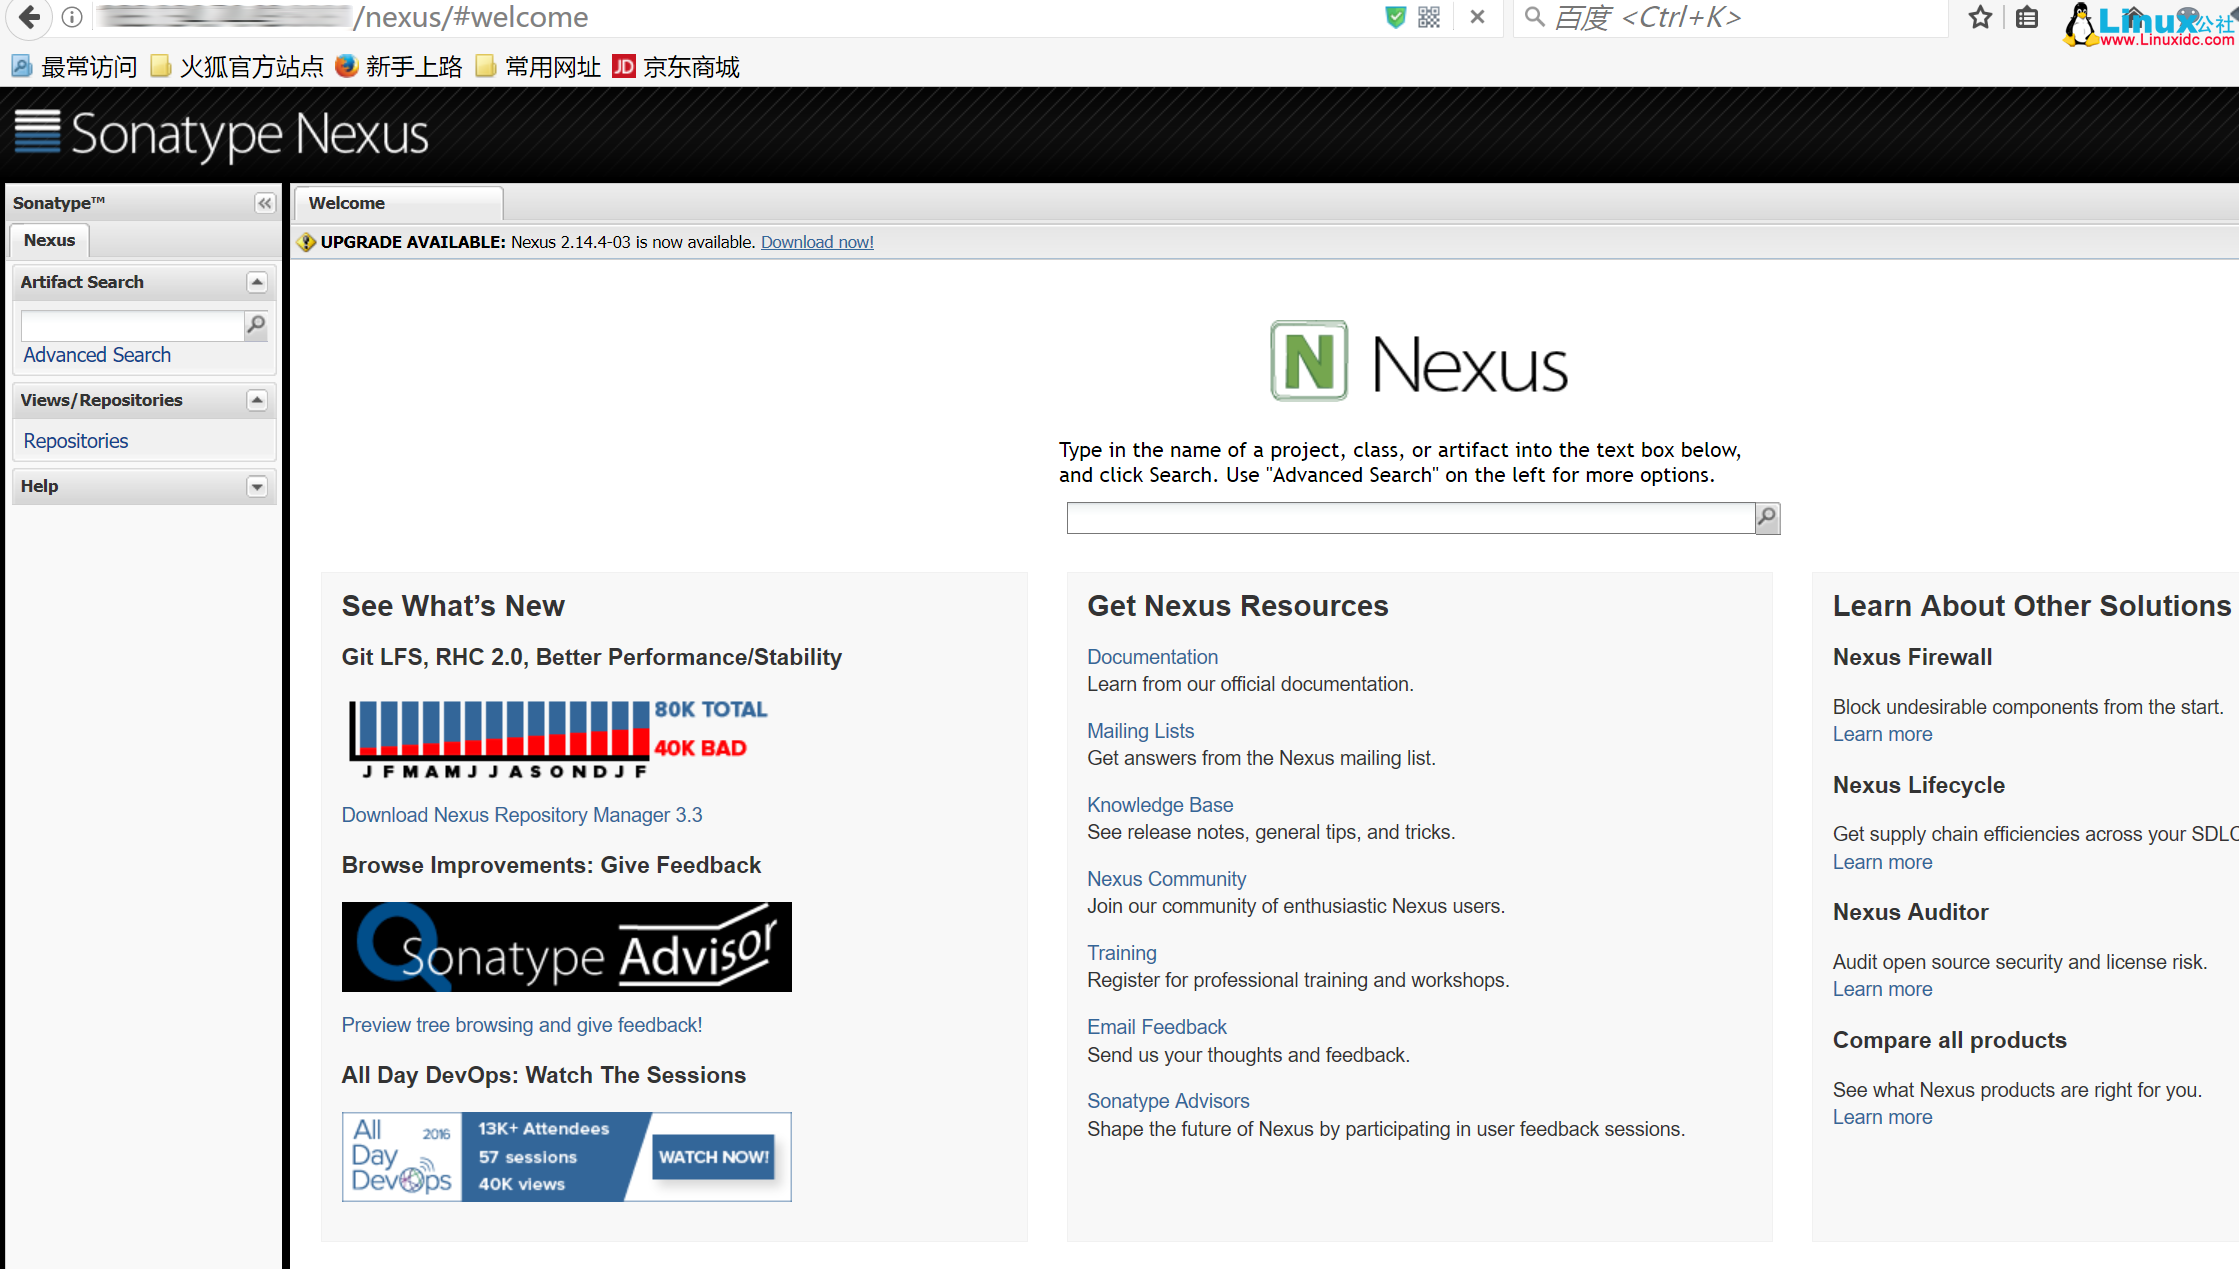Screen dimensions: 2239x1269
Task: Expand the Help panel
Action: pyautogui.click(x=257, y=486)
